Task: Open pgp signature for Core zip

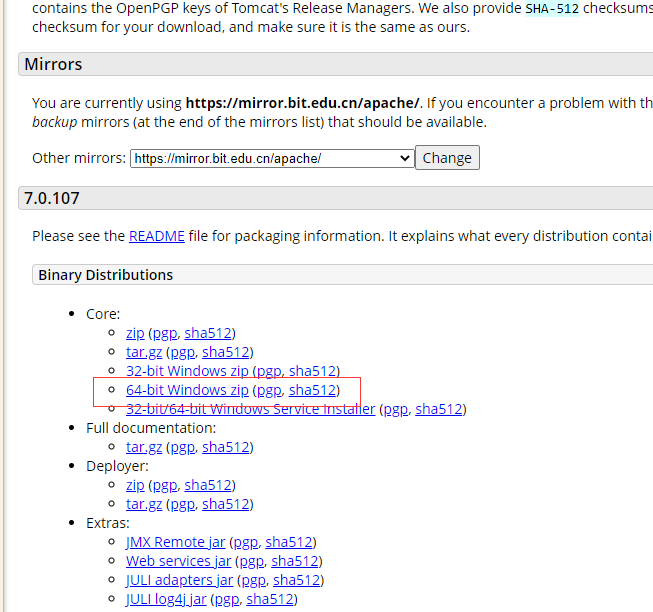Action: tap(165, 333)
